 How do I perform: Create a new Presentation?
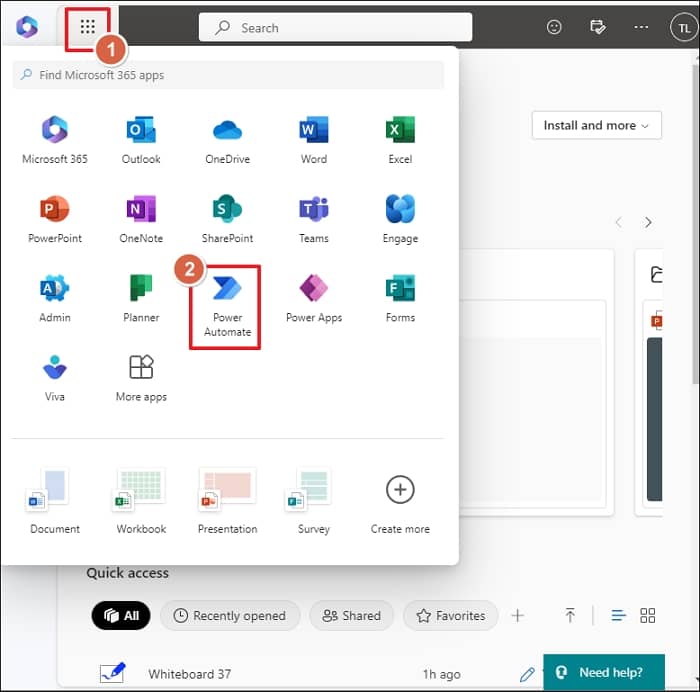tap(227, 501)
